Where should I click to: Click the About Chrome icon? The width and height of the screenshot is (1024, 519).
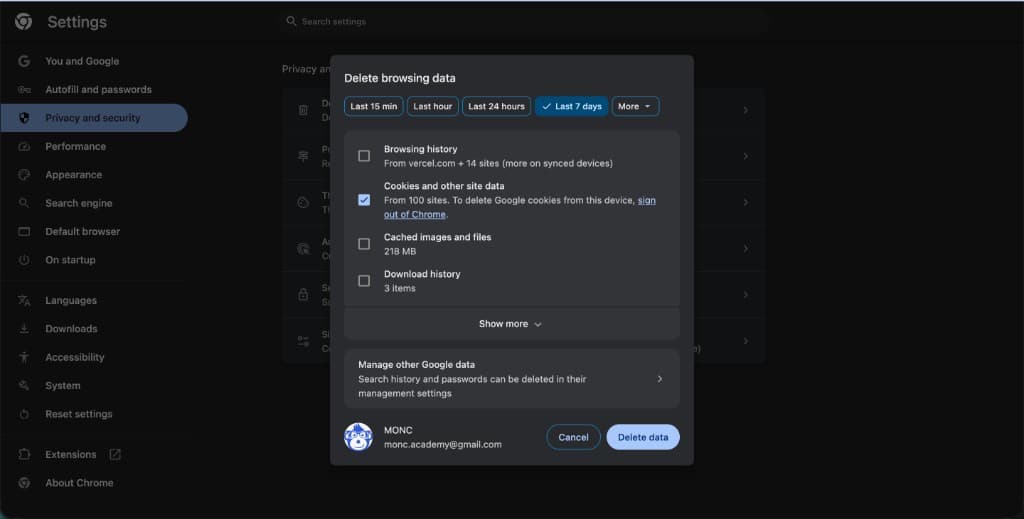coord(24,483)
